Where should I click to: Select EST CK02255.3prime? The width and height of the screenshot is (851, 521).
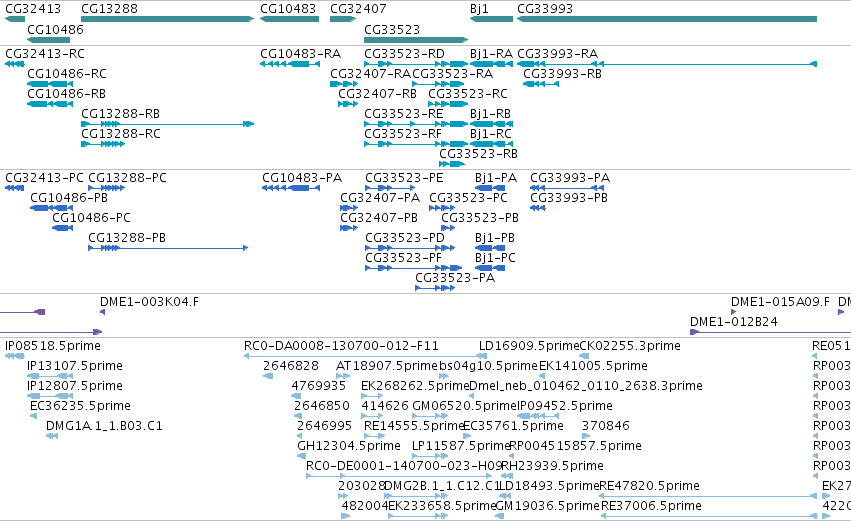pos(630,346)
